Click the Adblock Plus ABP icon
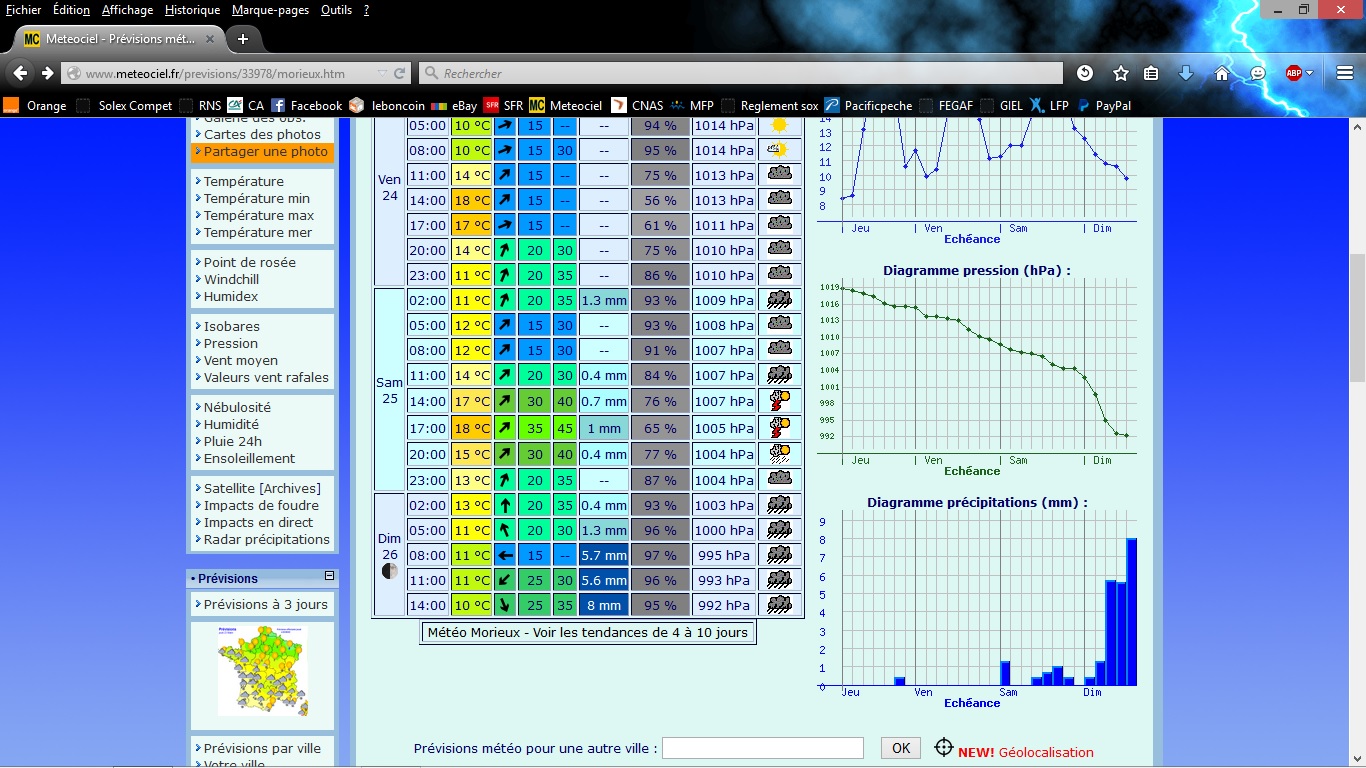Viewport: 1366px width, 768px height. tap(1293, 73)
